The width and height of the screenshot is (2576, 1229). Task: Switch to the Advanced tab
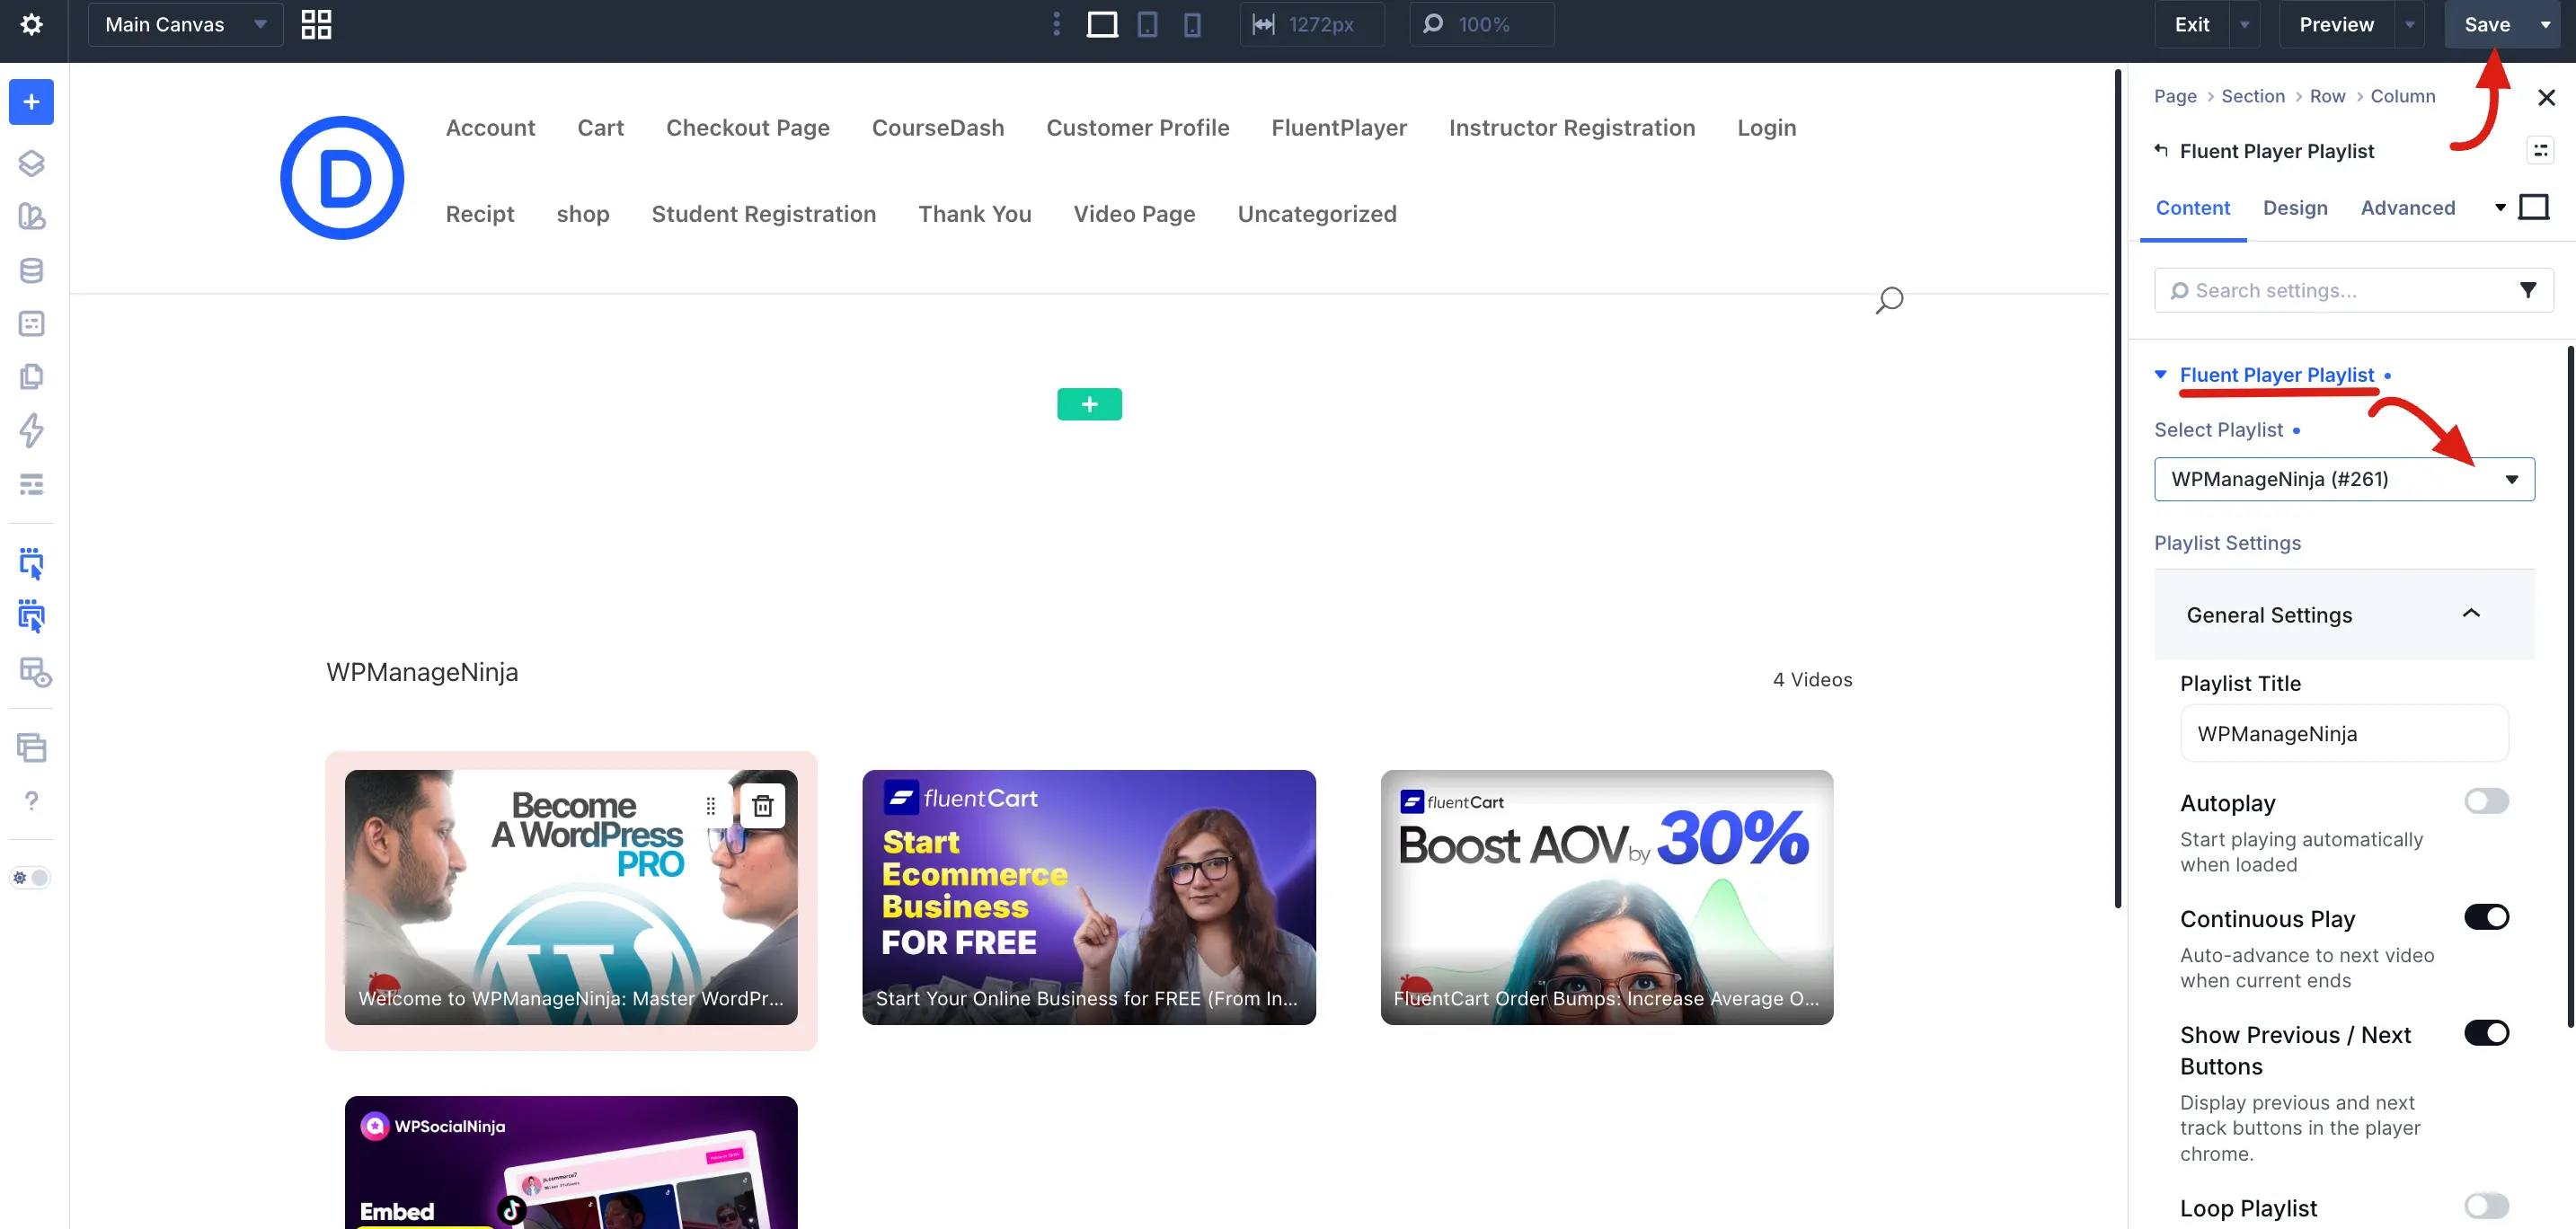click(x=2407, y=208)
